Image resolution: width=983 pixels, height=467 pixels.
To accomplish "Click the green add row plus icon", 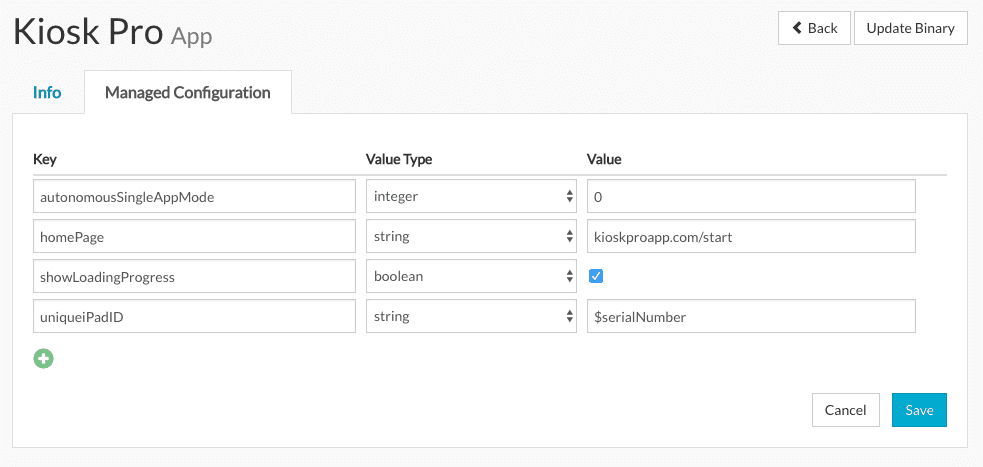I will [43, 359].
